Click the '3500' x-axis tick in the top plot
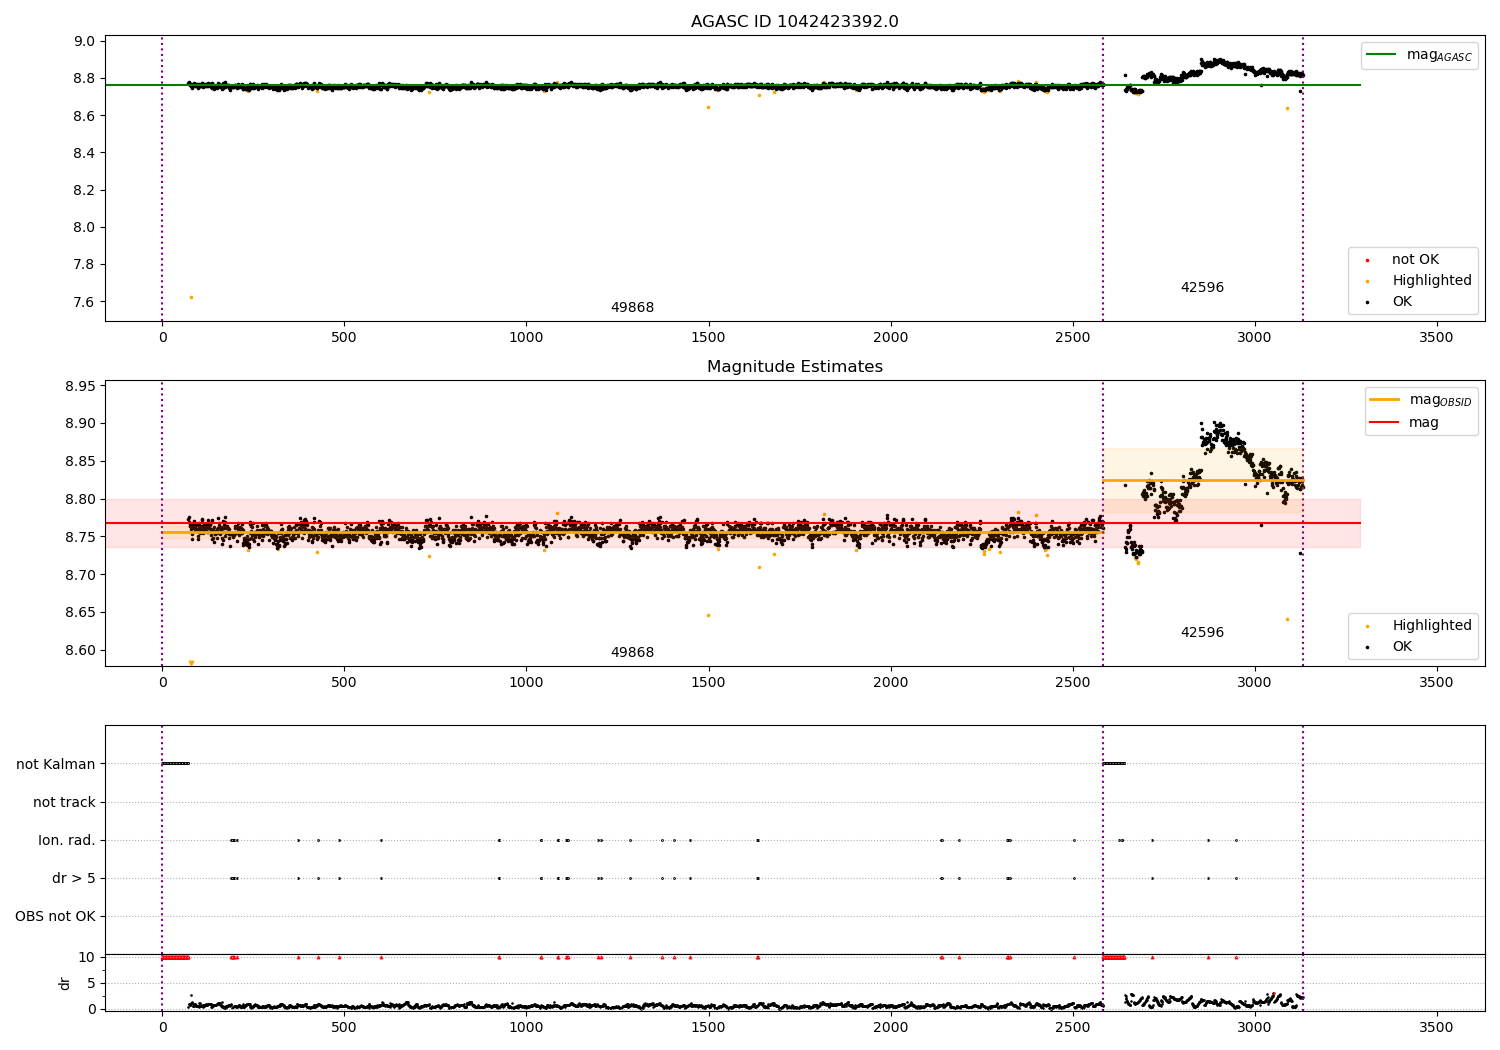The height and width of the screenshot is (1050, 1500). click(1437, 338)
